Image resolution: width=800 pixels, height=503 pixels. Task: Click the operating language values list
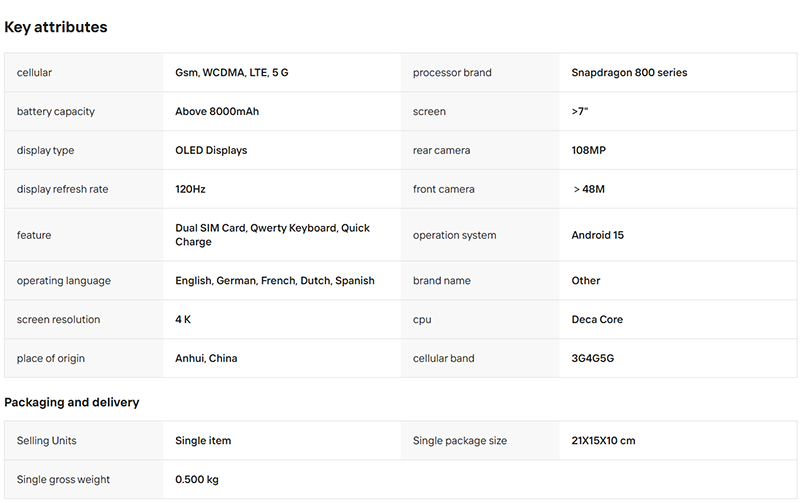coord(274,281)
